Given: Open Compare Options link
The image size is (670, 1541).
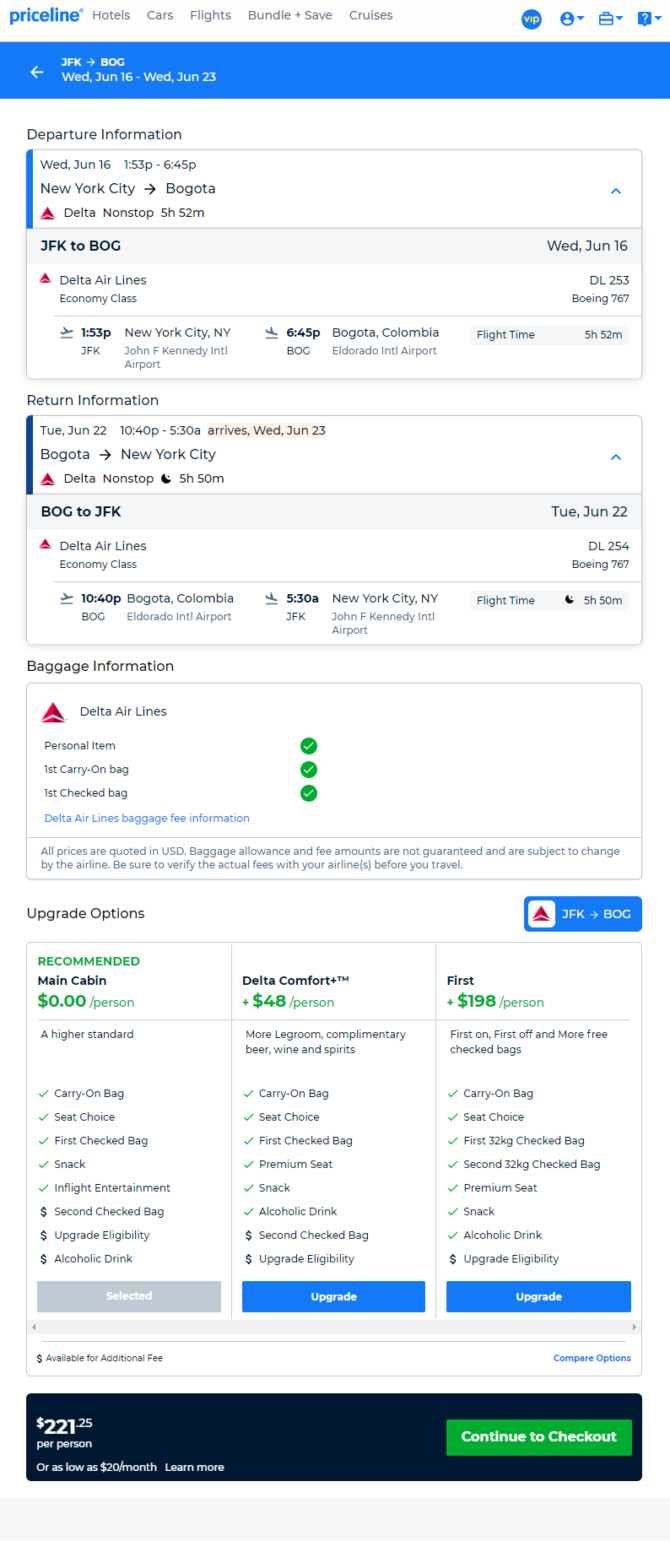Looking at the screenshot, I should 592,1358.
